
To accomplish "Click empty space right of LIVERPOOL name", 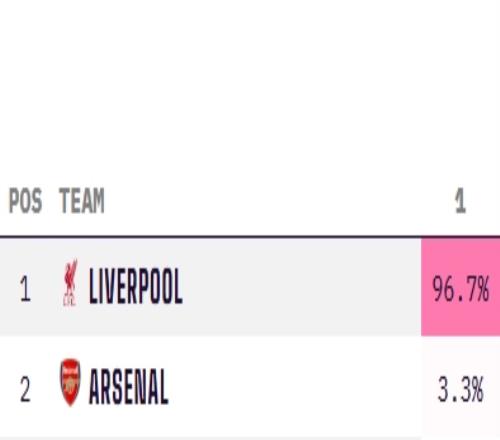I will click(x=300, y=287).
